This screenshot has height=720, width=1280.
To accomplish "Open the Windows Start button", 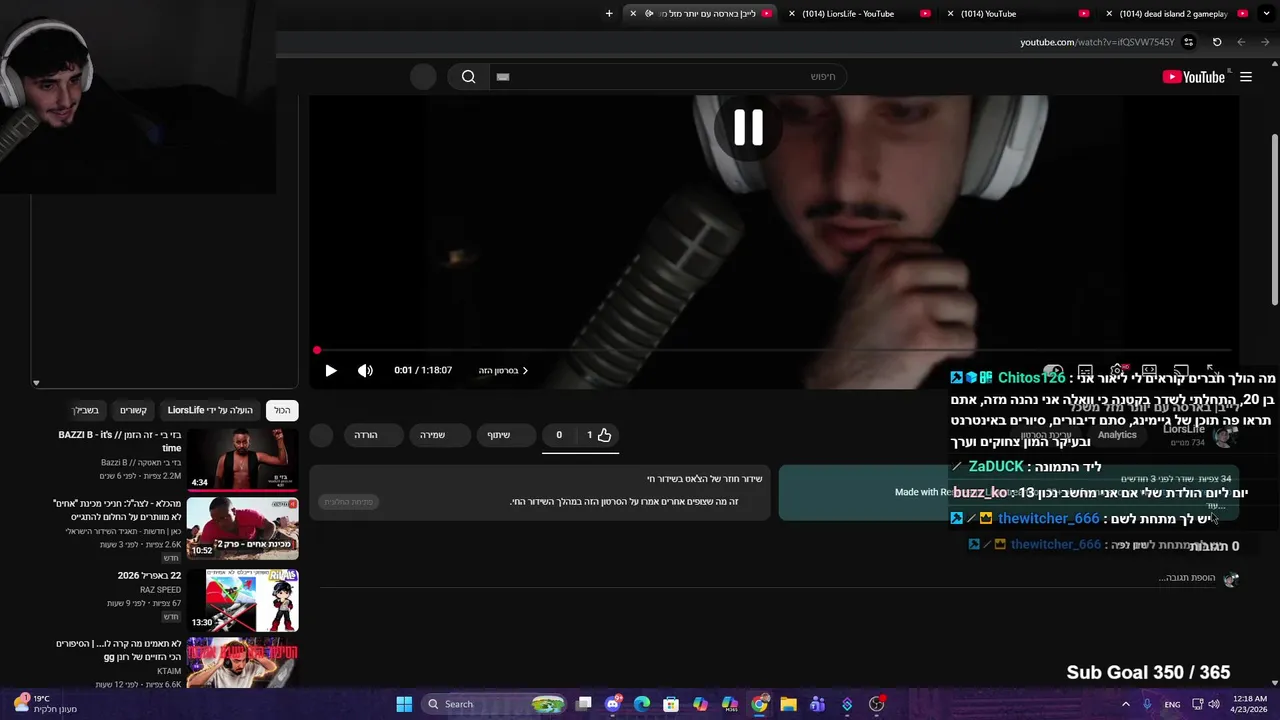I will click(404, 704).
